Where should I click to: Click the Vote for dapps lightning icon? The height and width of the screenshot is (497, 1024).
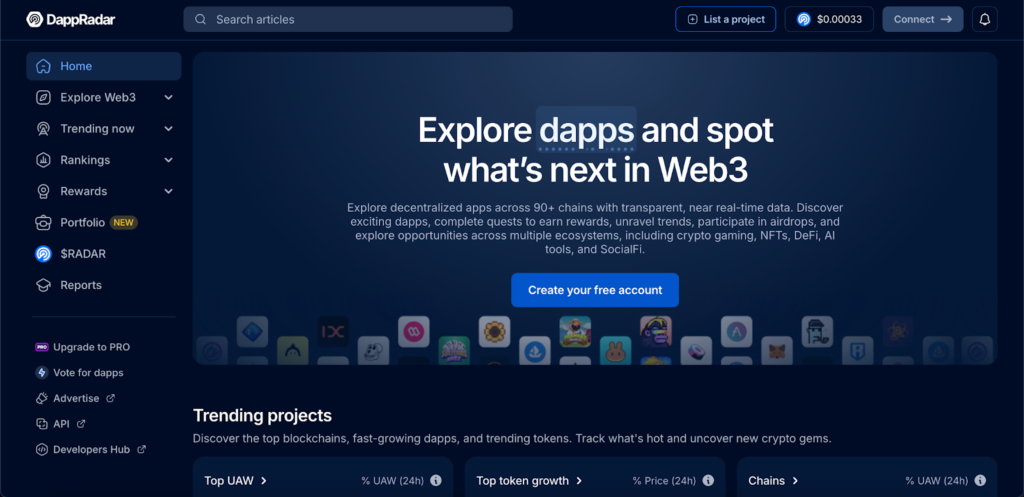(x=42, y=372)
